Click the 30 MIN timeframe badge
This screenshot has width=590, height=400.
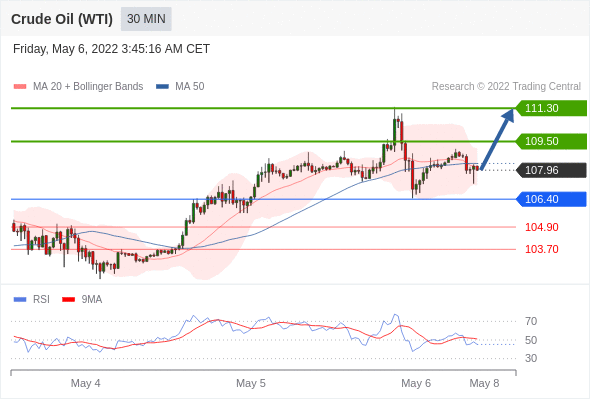pos(146,19)
